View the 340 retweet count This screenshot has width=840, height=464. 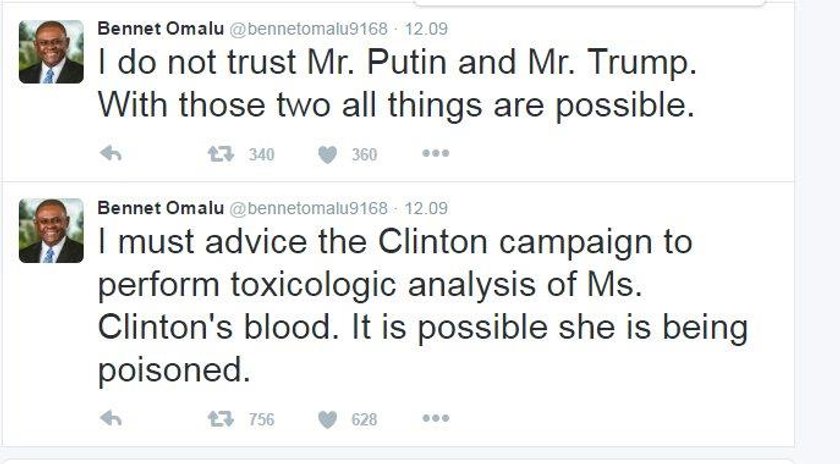261,155
